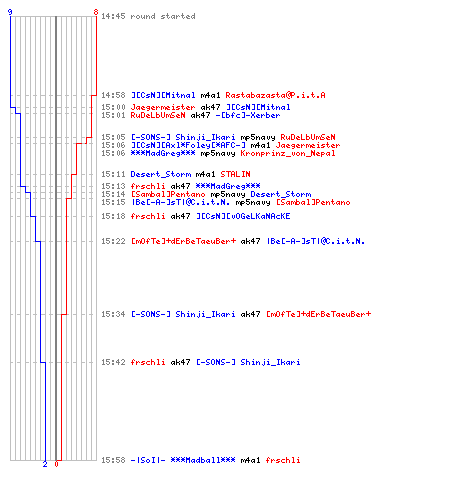This screenshot has height=500, width=450.
Task: Click player name Rastabazasta@P.i.t.A
Action: pos(275,95)
